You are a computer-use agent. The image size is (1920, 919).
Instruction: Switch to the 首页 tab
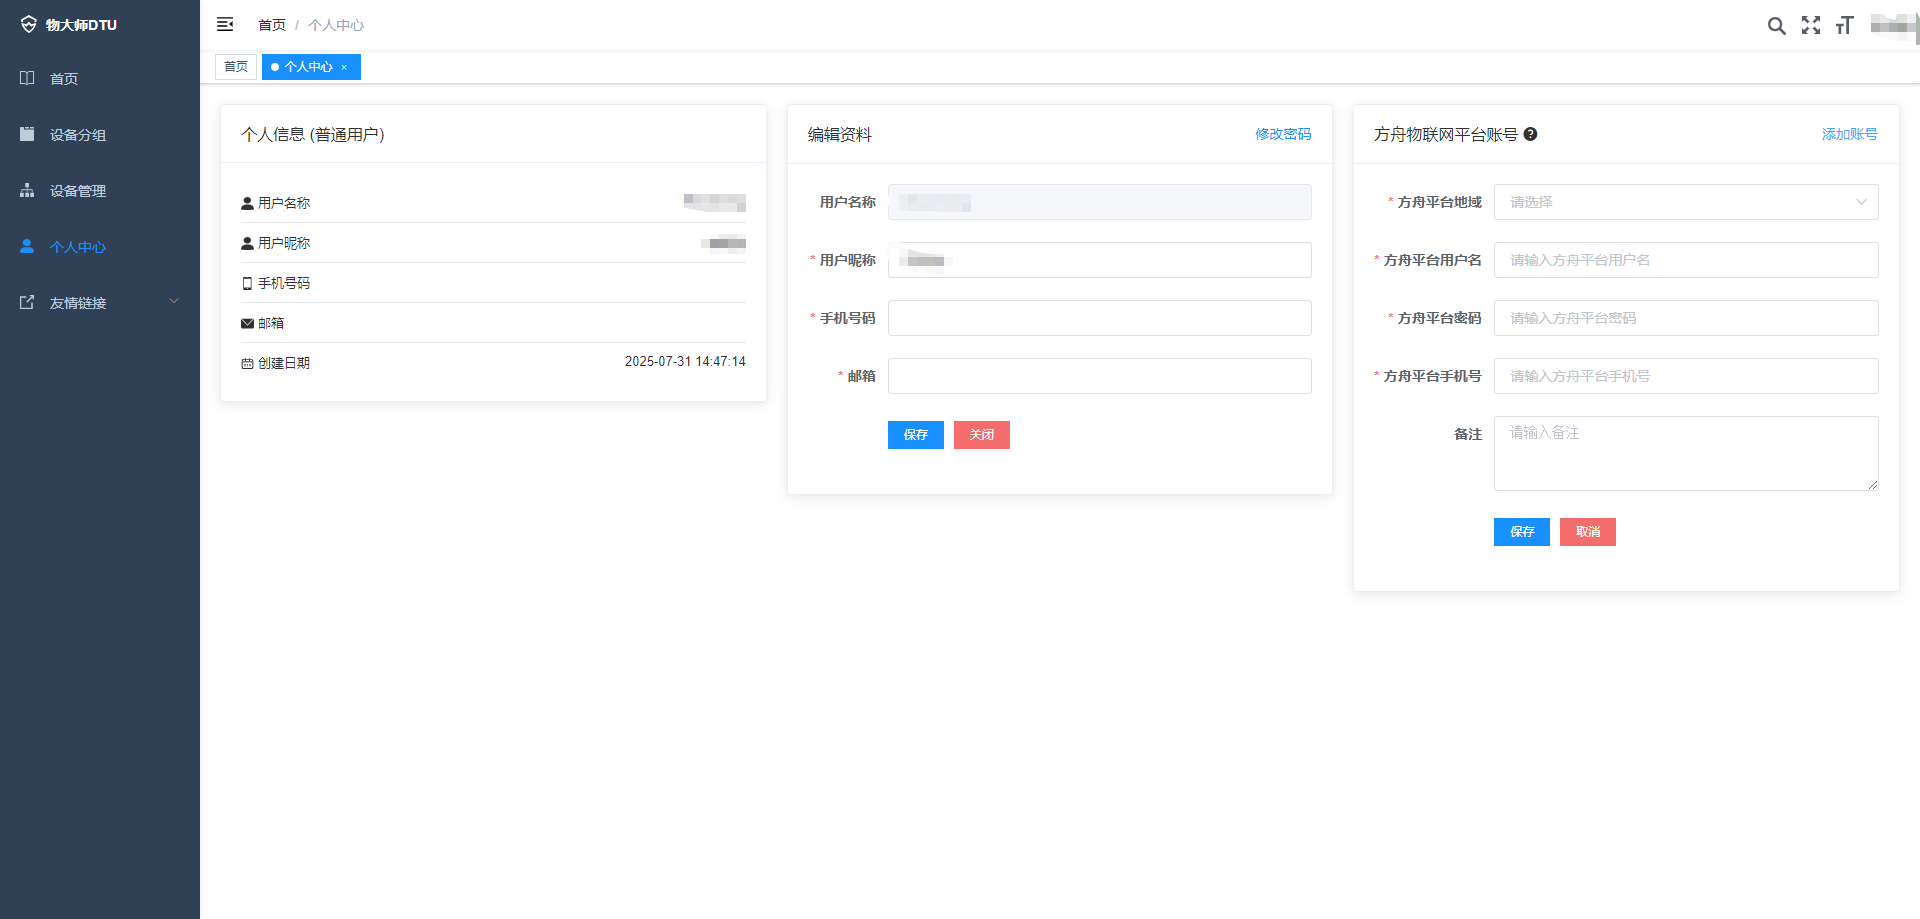coord(236,67)
